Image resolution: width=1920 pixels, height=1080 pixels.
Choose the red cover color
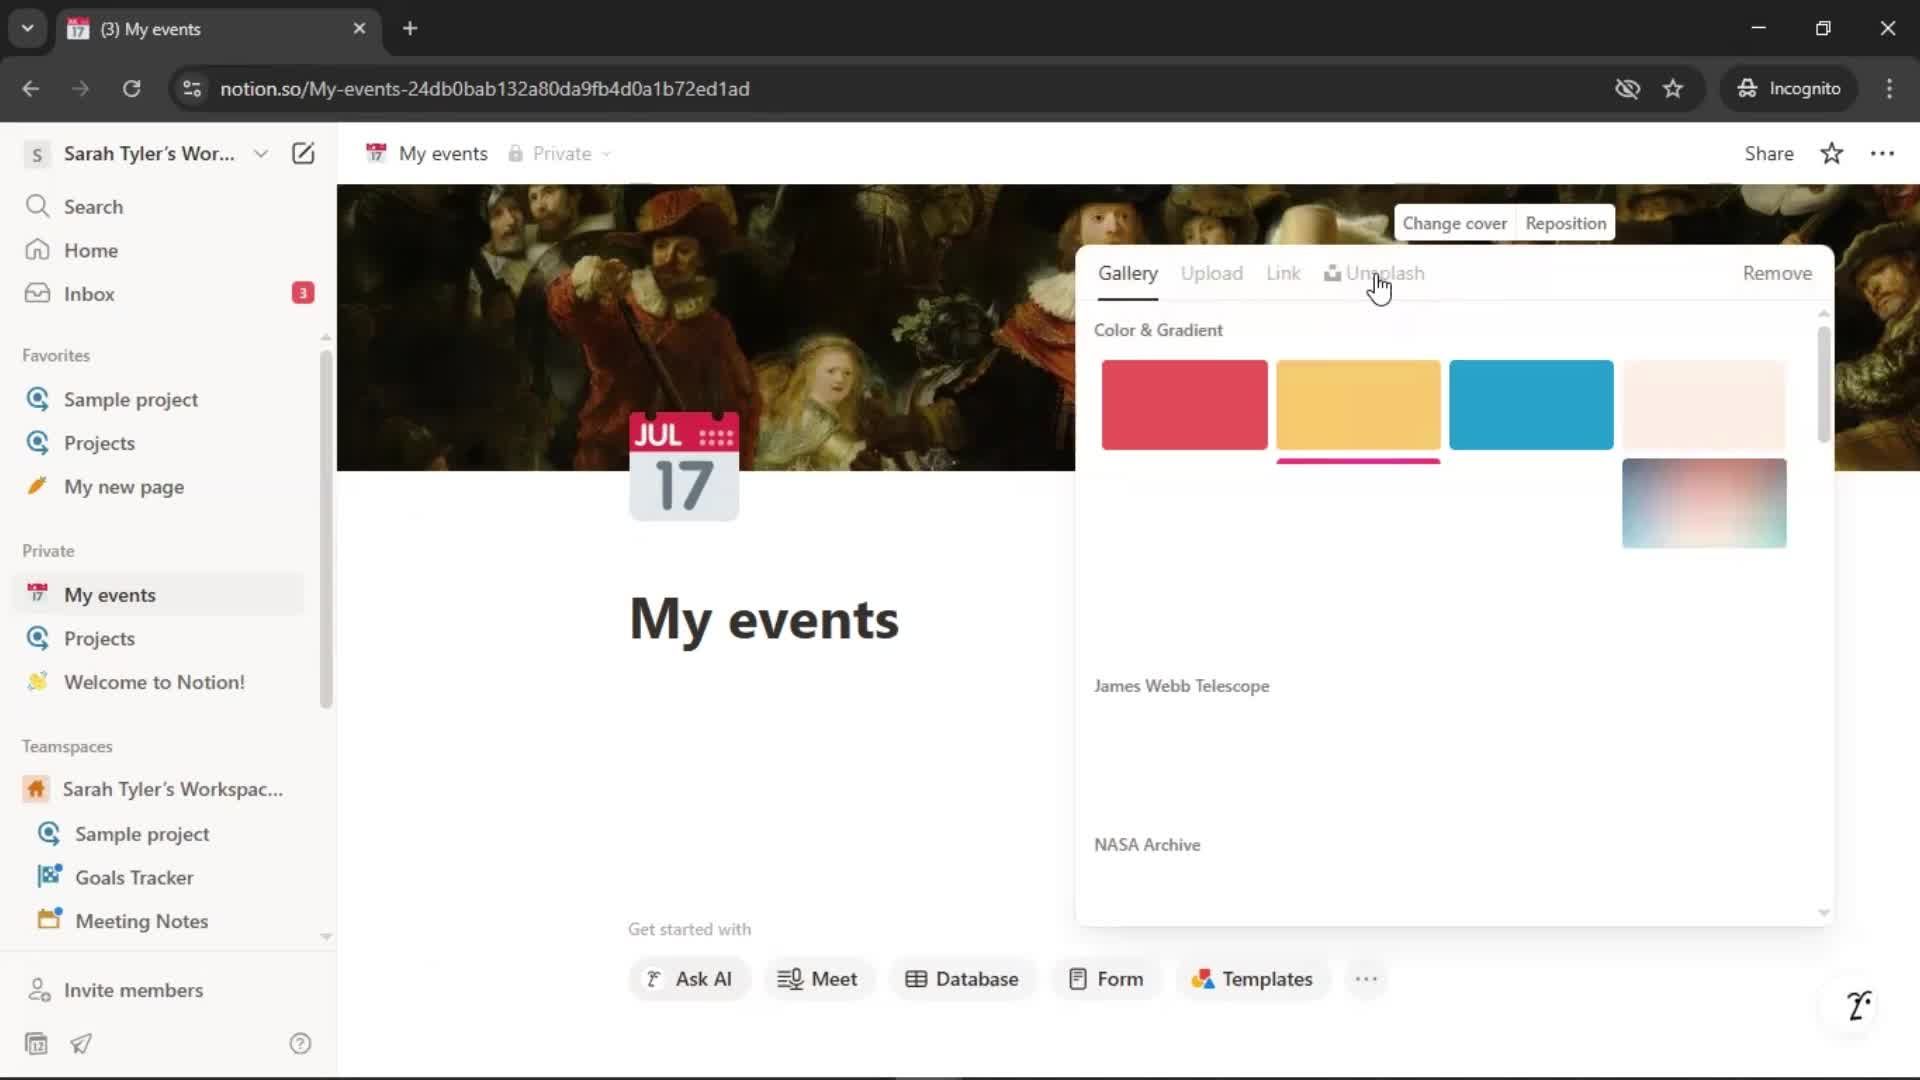[1184, 405]
